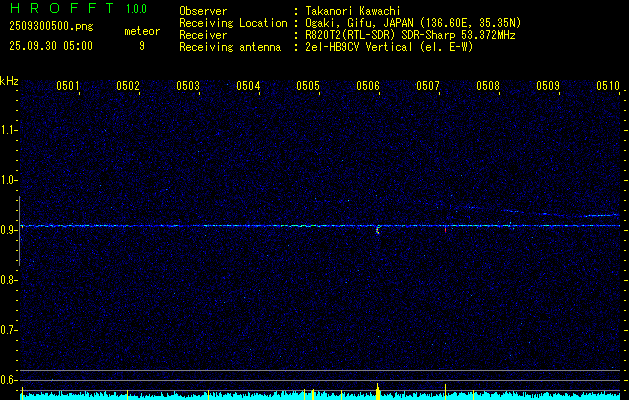629x400 pixels.
Task: Click the 0510 time axis marker
Action: (608, 86)
